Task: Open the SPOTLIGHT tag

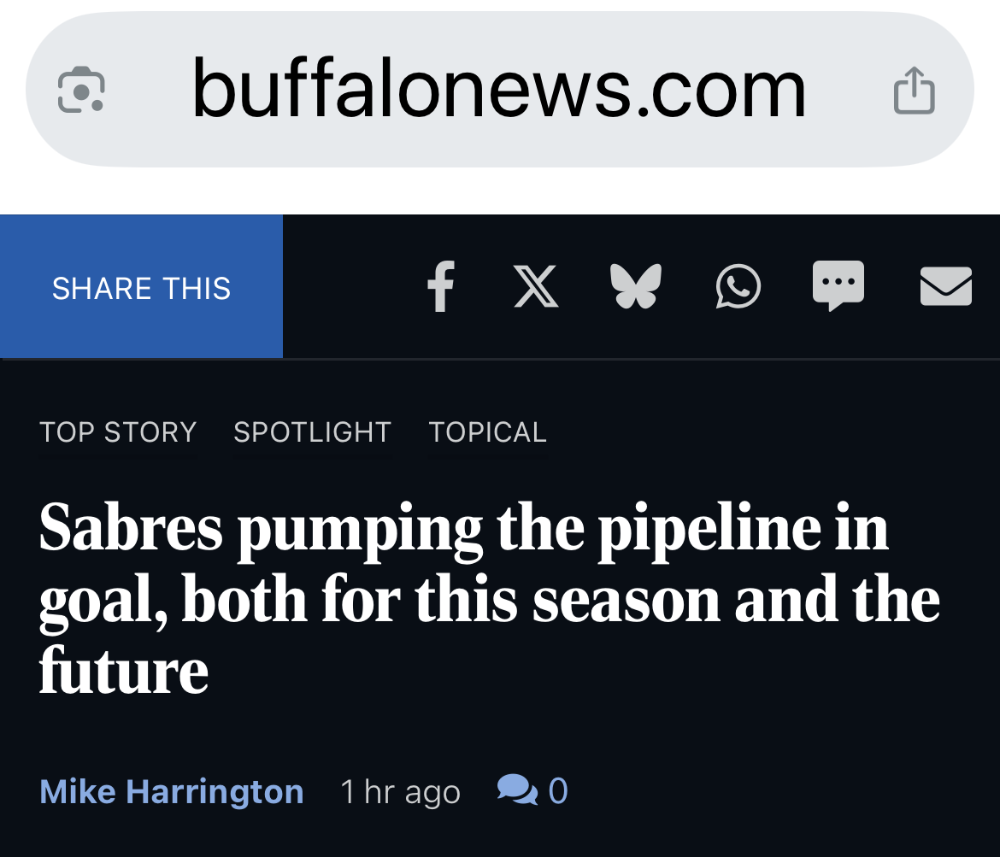Action: click(312, 432)
